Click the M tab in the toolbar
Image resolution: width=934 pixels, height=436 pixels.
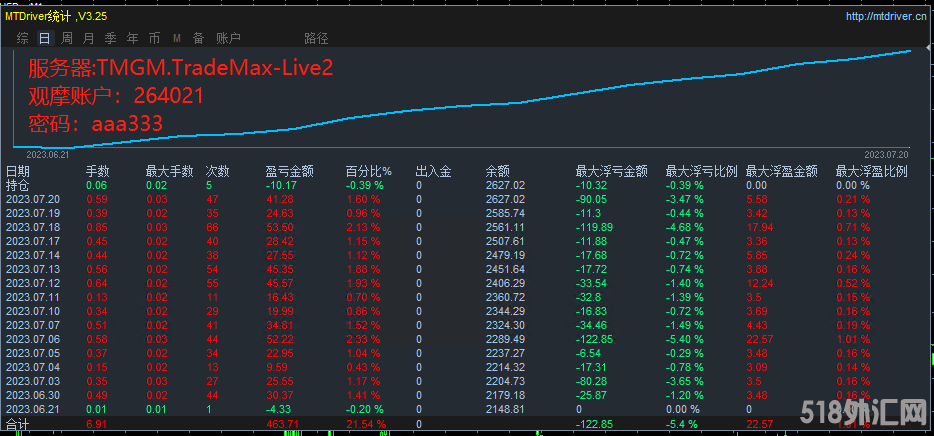tap(177, 39)
